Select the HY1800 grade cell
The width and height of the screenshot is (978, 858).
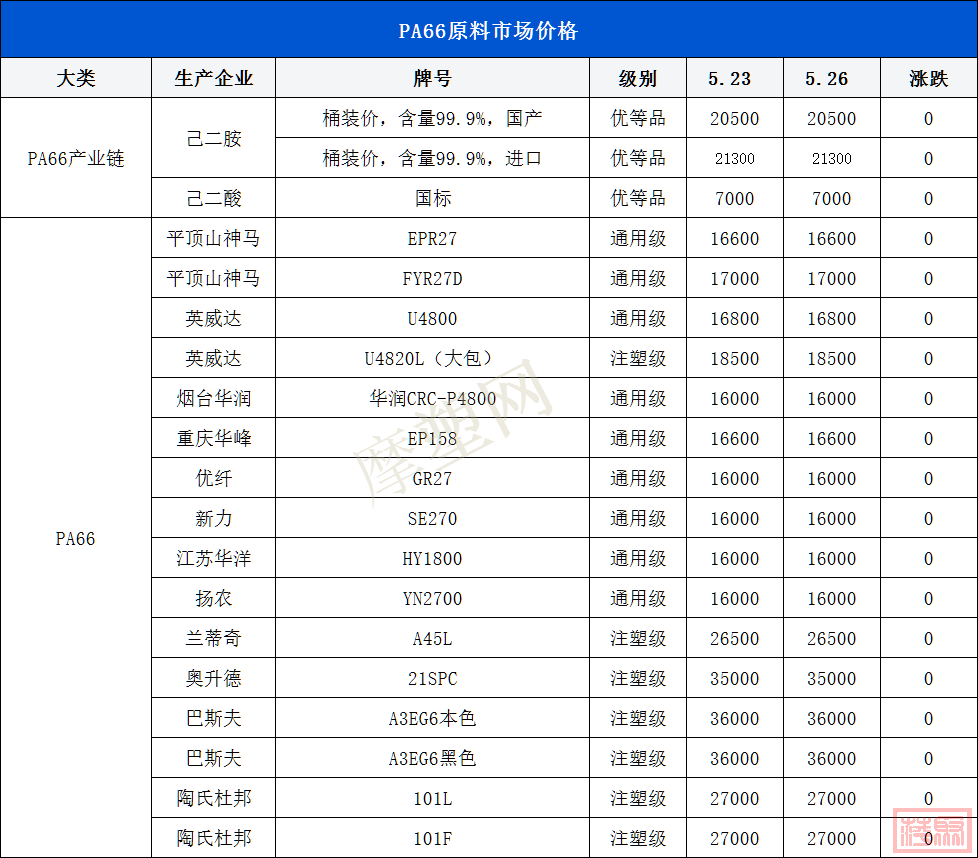(432, 558)
